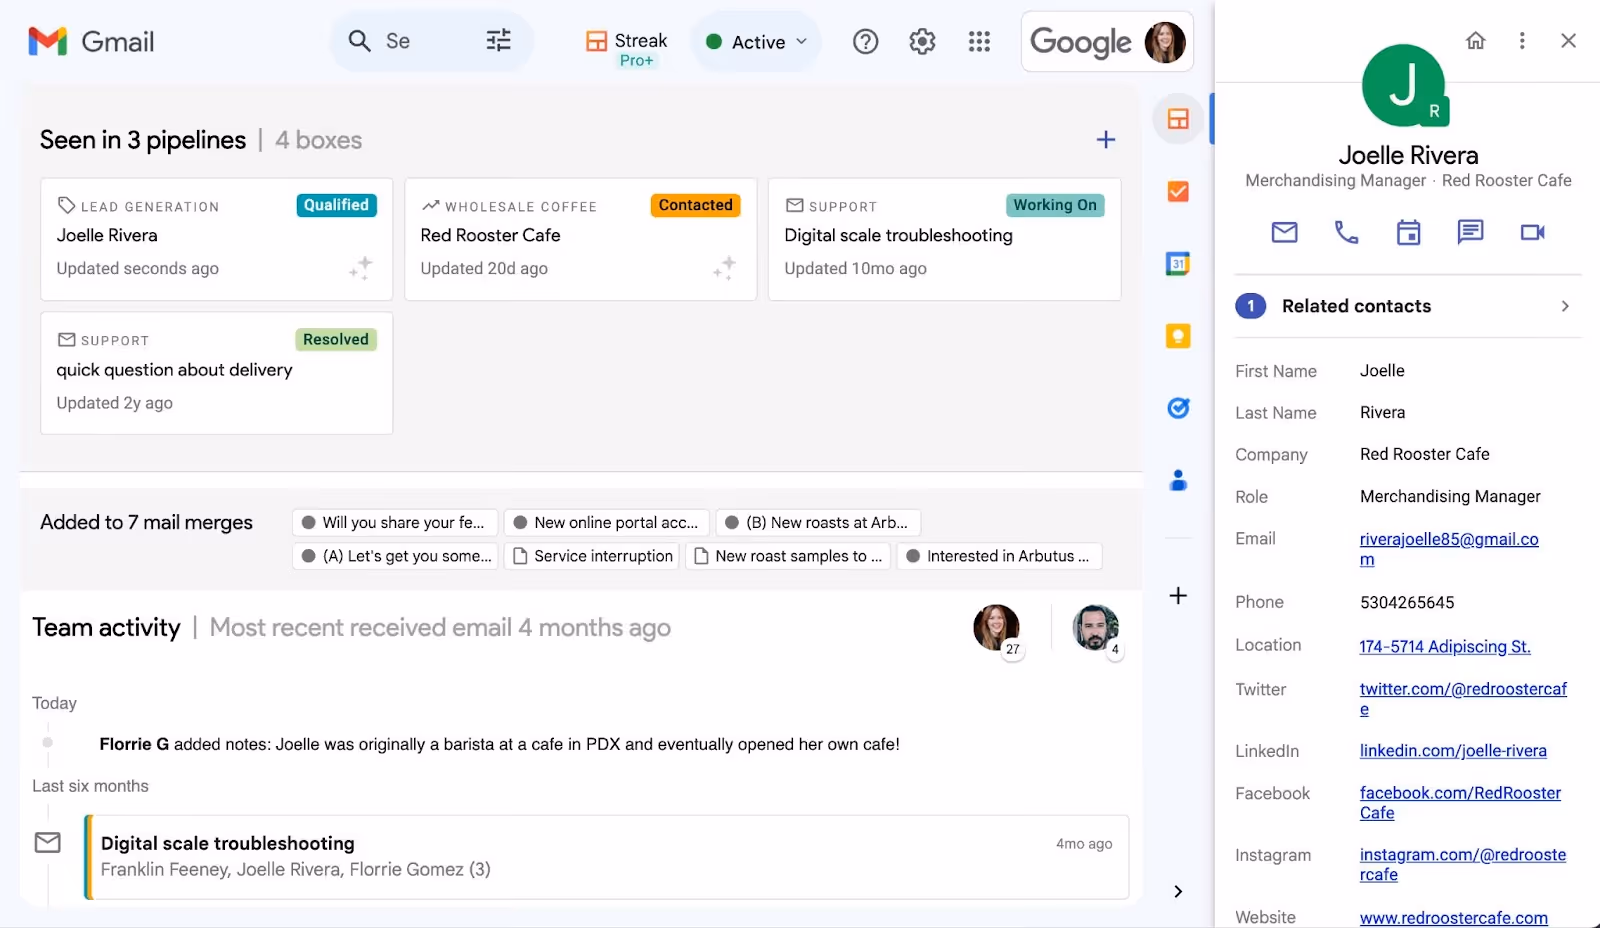Open the Streak Pro+ menu
Image resolution: width=1600 pixels, height=928 pixels.
click(626, 47)
